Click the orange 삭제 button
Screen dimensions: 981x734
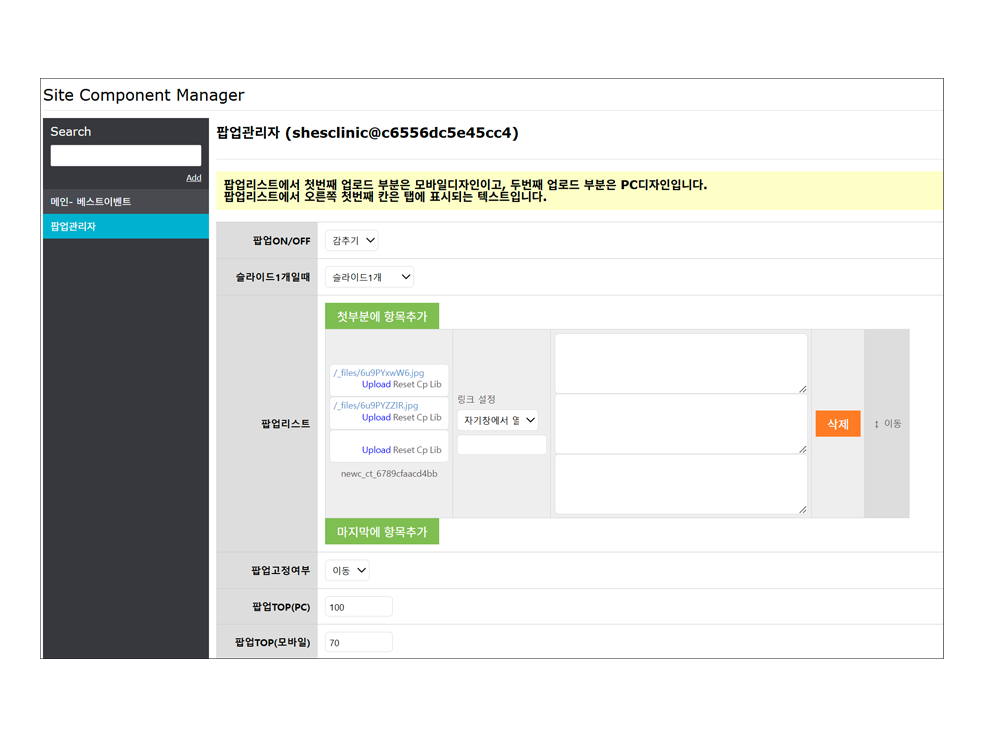point(838,424)
